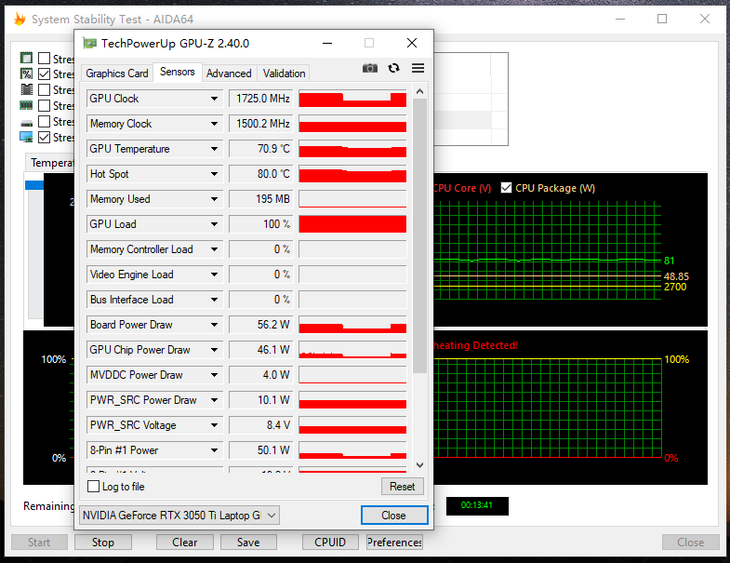Switch to the Graphics Card tab
The height and width of the screenshot is (563, 730).
pyautogui.click(x=117, y=73)
